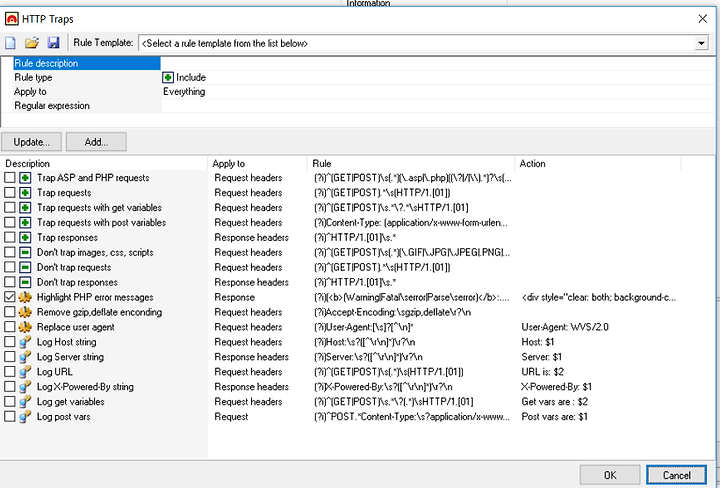Close the HTTP Traps dialog

click(x=703, y=19)
